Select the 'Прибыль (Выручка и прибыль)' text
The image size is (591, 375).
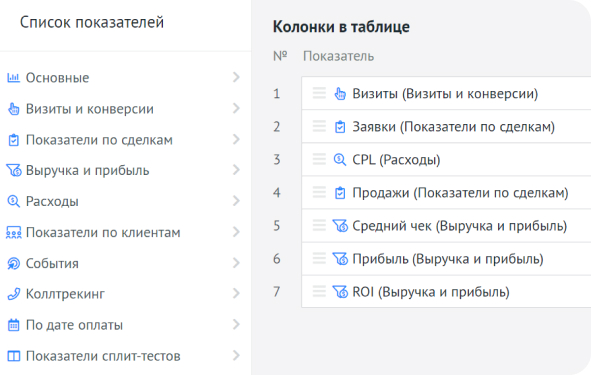point(448,259)
